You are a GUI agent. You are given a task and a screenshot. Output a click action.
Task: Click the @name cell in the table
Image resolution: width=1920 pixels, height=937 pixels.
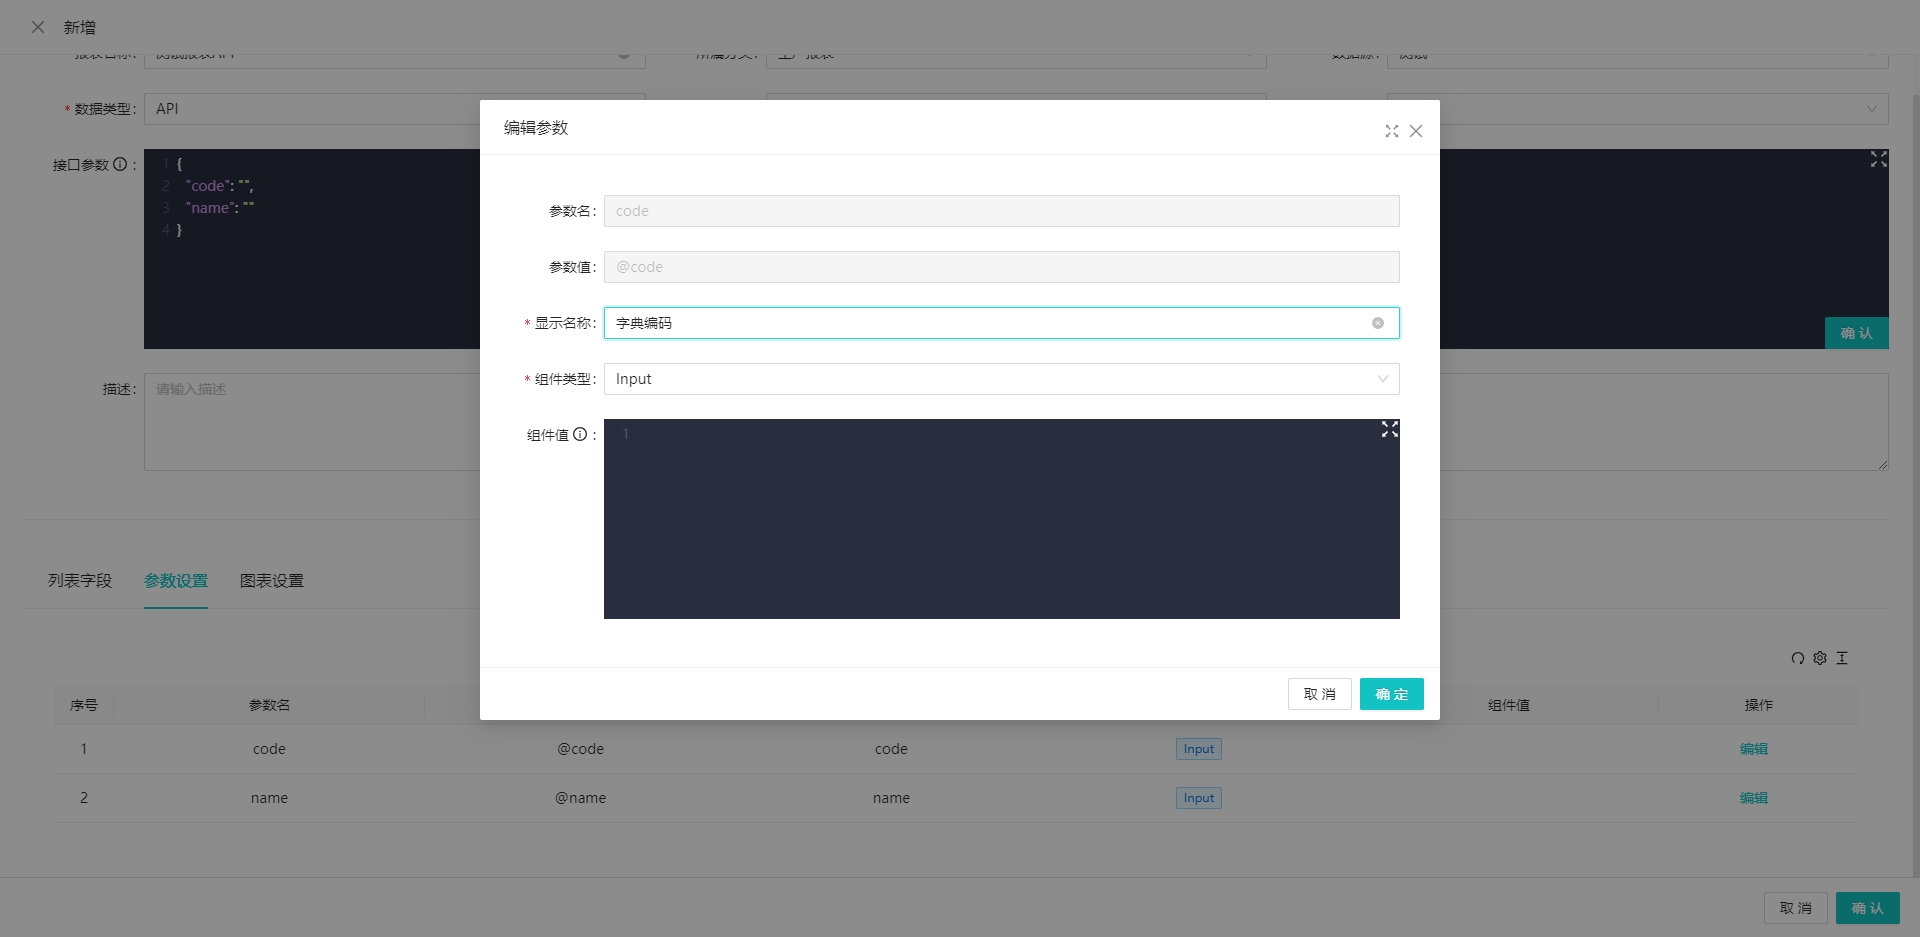pos(580,798)
